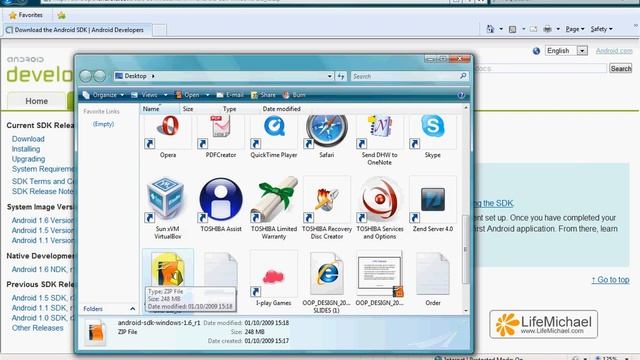Open the Safari browser shortcut
Screen dimensions: 640x360
coord(327,131)
